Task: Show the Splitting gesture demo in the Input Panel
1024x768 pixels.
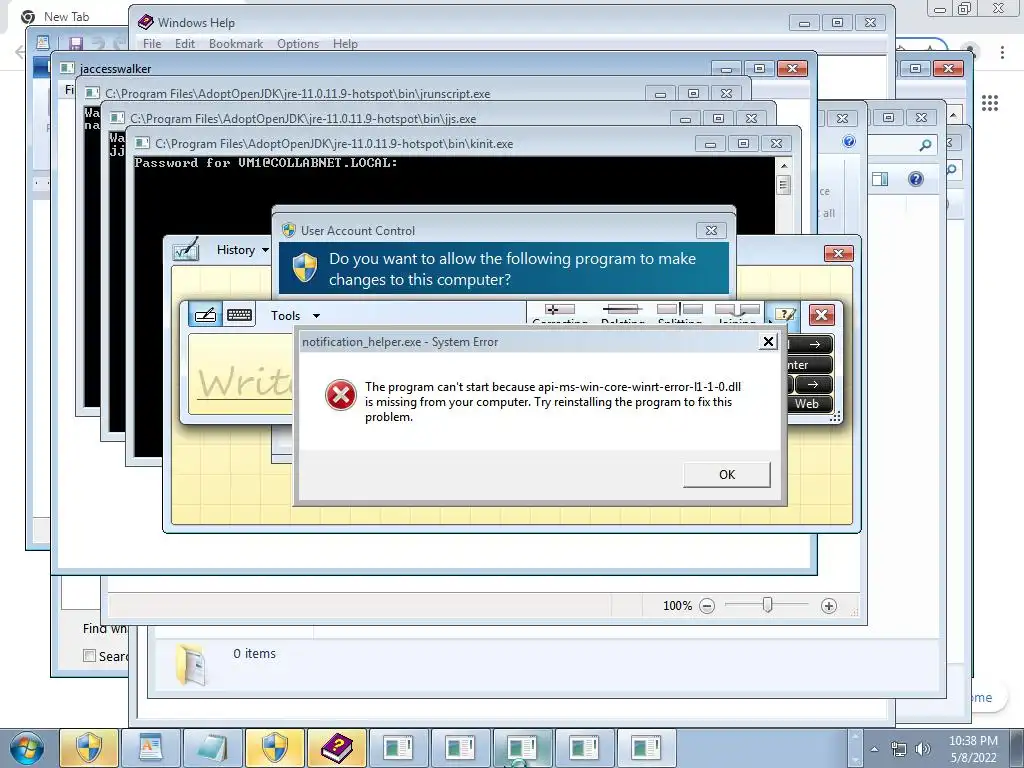Action: tap(680, 313)
